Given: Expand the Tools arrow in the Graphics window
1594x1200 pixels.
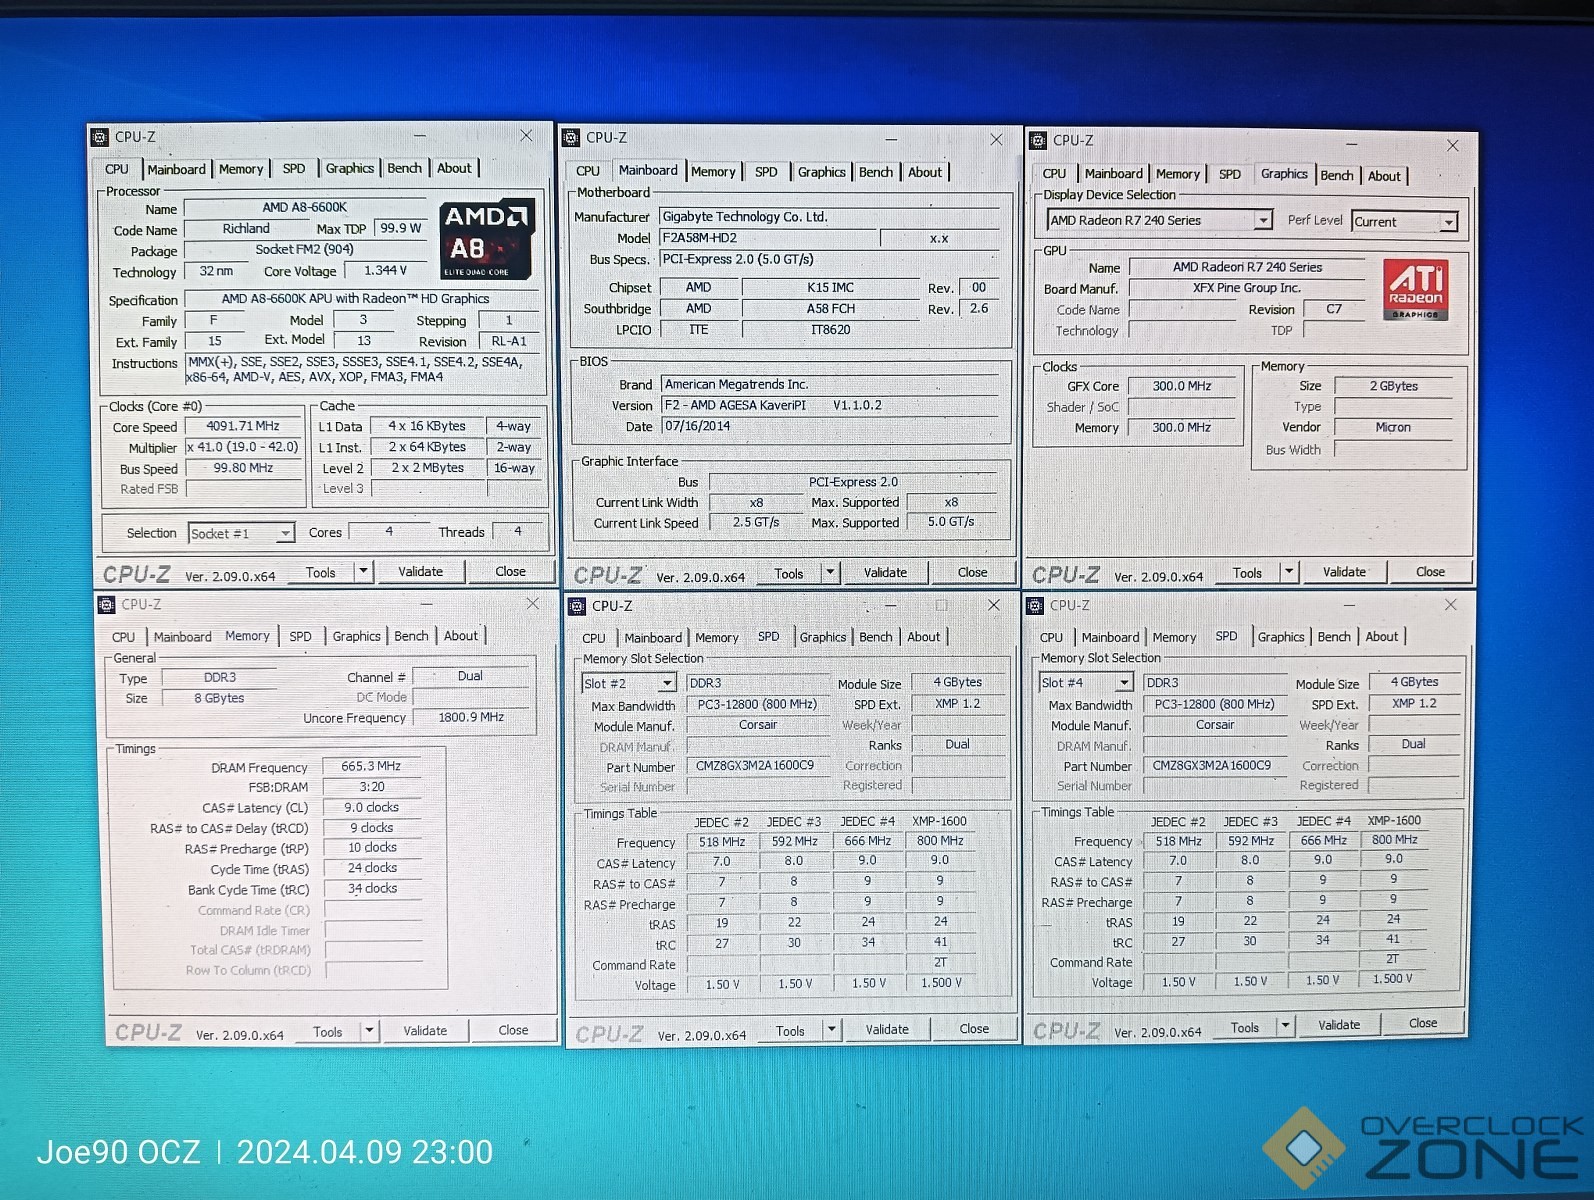Looking at the screenshot, I should tap(1289, 572).
